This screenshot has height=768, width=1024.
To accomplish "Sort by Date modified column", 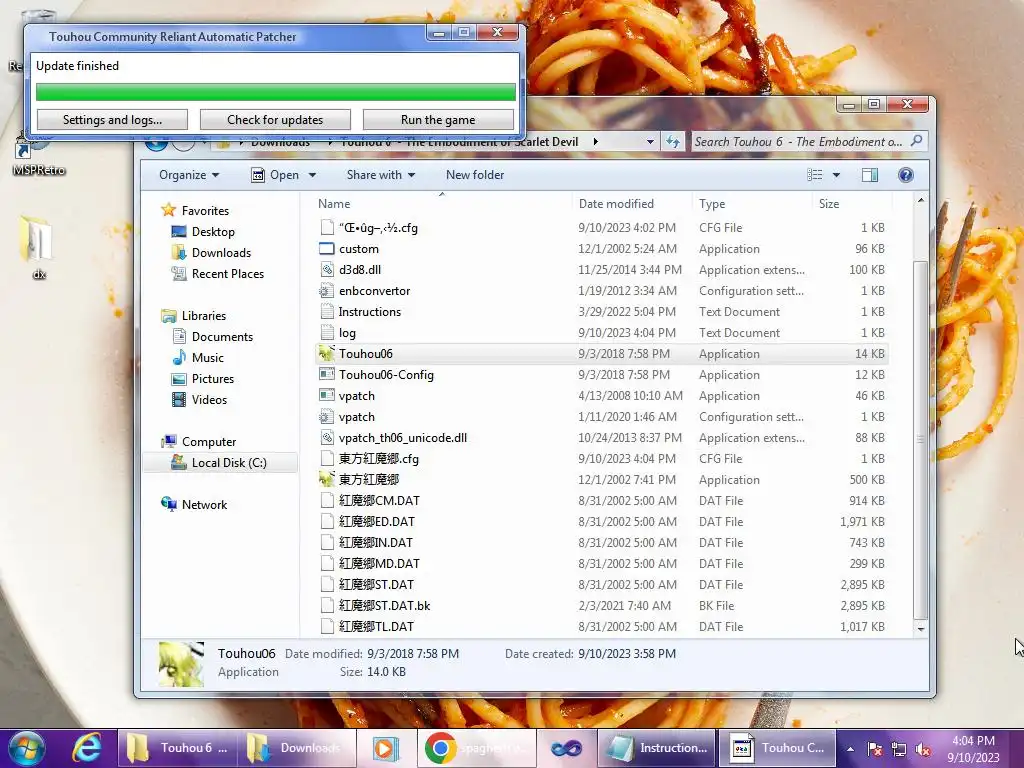I will (x=616, y=204).
